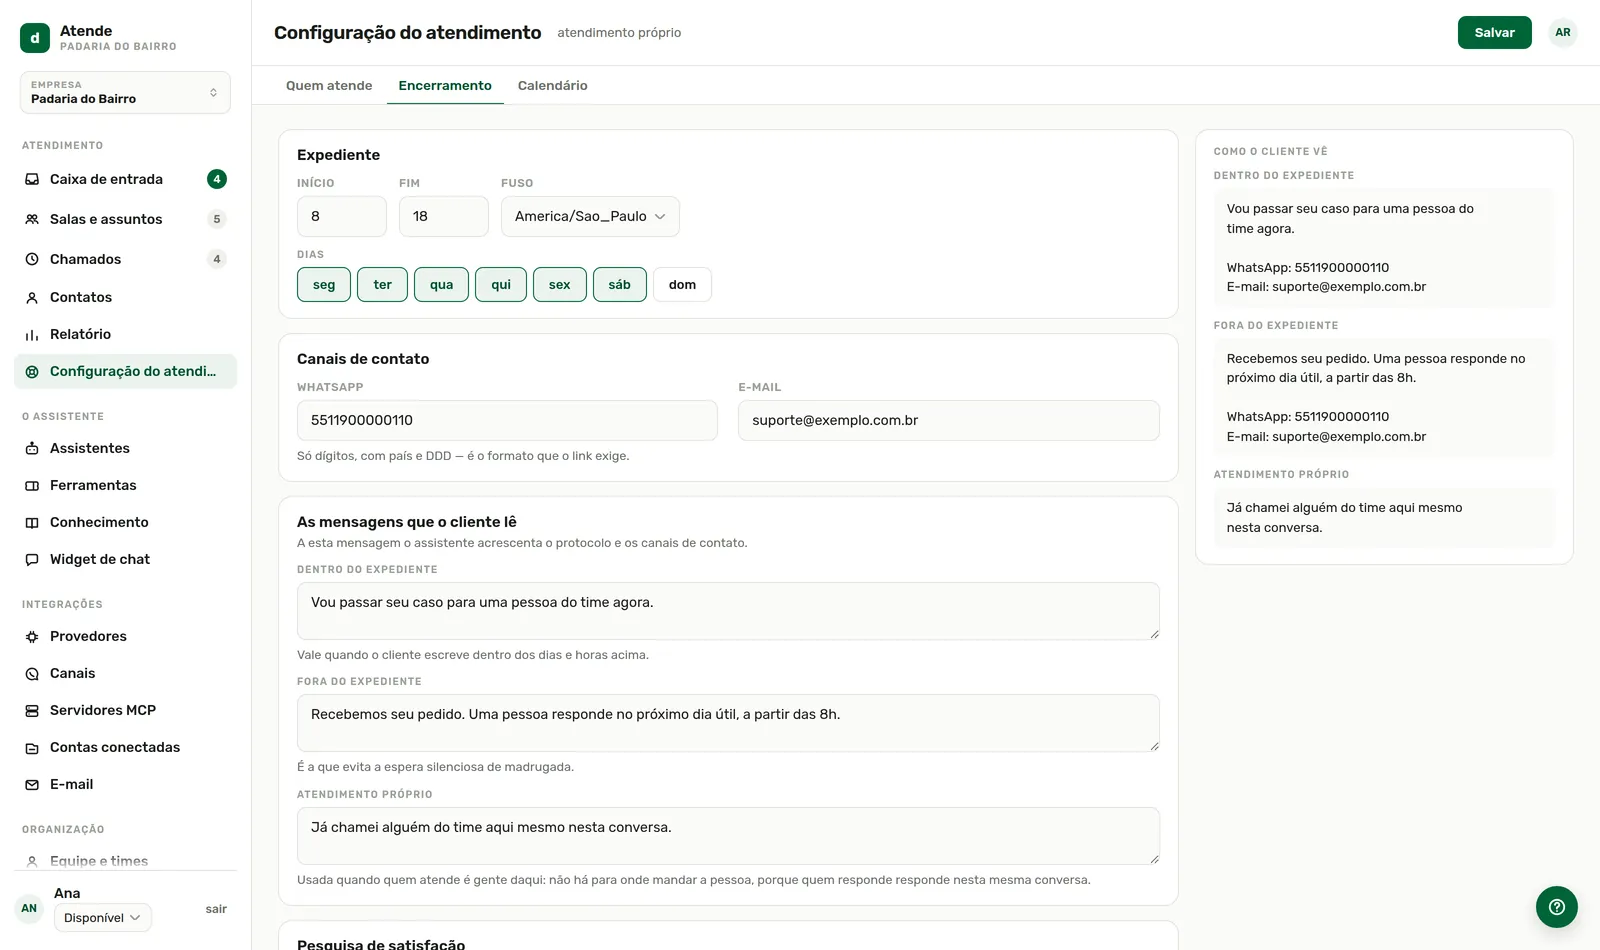Open Caixa de entrada inbox icon
Image resolution: width=1600 pixels, height=950 pixels.
(32, 180)
